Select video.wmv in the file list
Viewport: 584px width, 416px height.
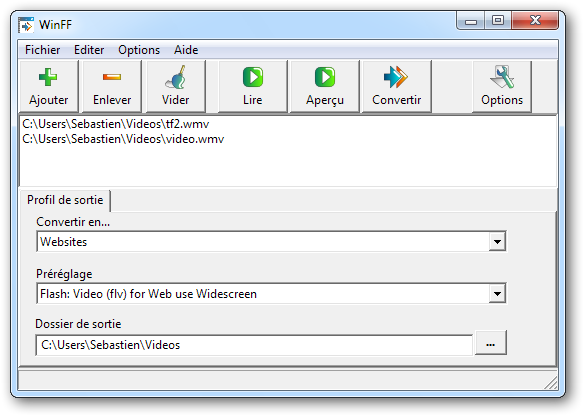coord(123,139)
